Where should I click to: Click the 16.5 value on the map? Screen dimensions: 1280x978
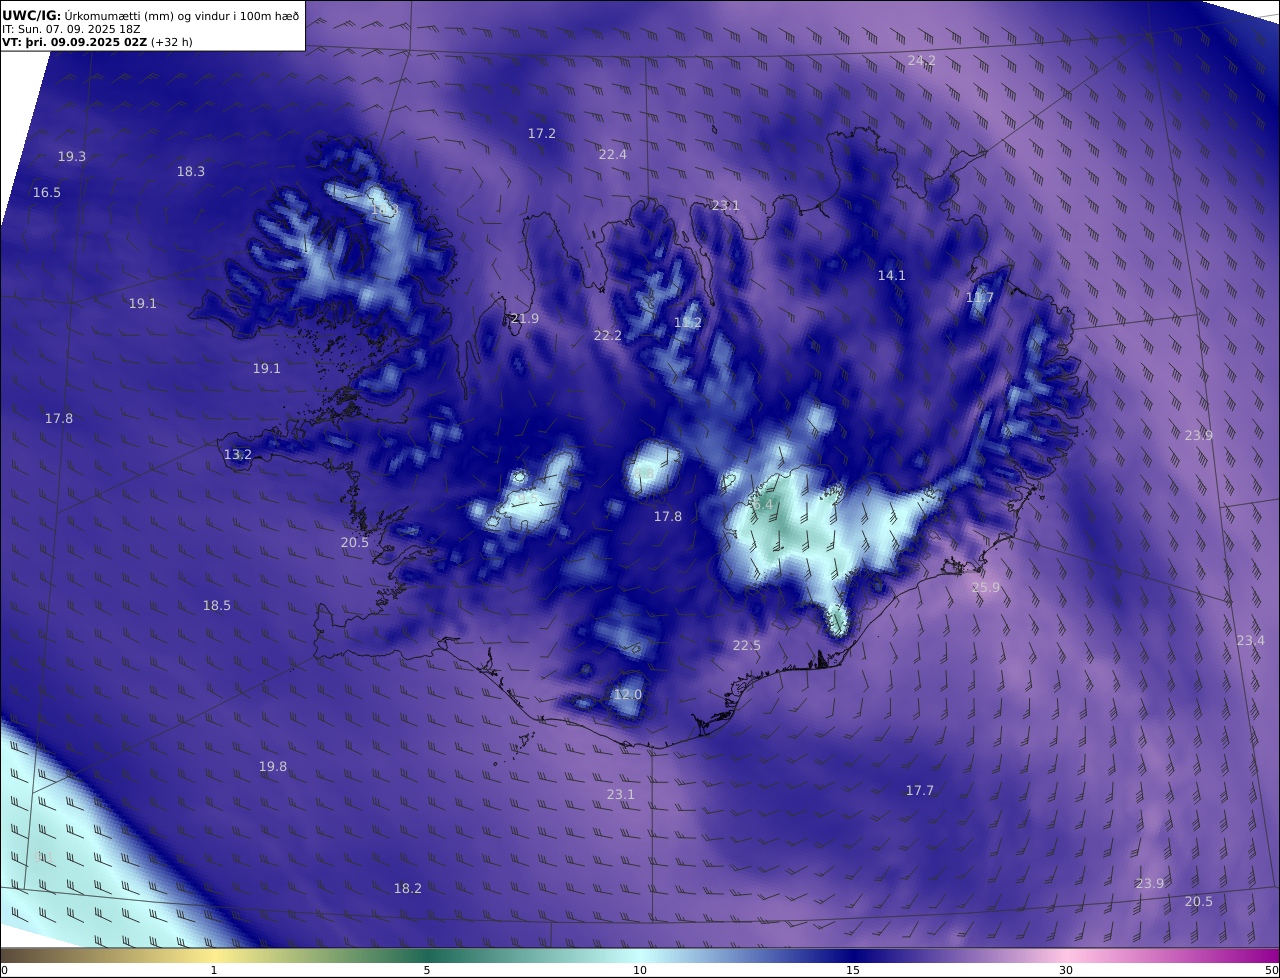pyautogui.click(x=47, y=193)
